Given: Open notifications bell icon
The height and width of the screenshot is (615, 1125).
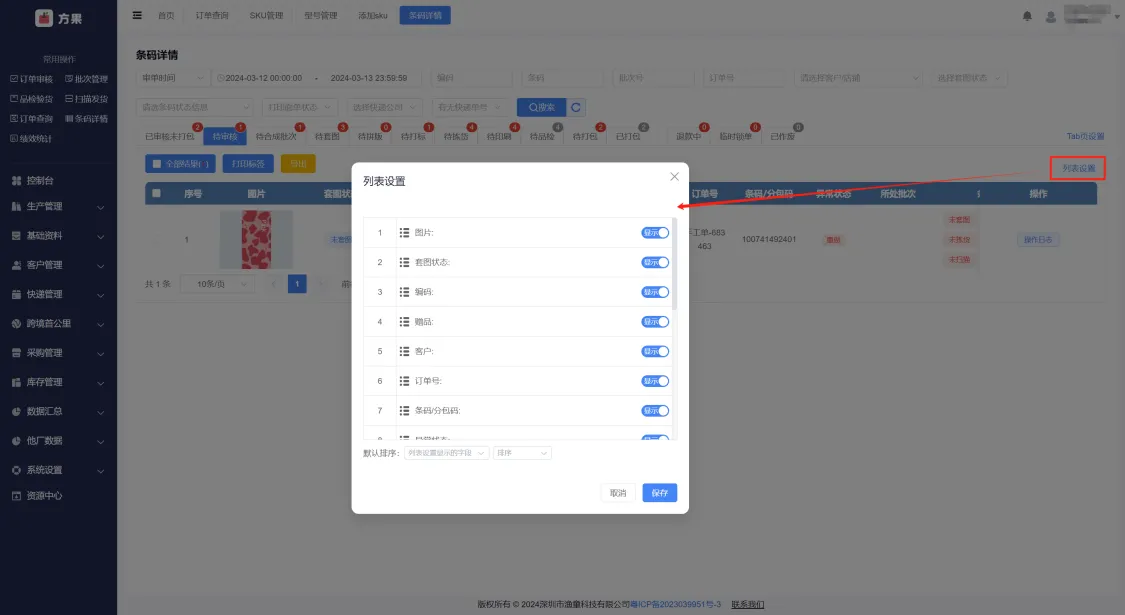Looking at the screenshot, I should pyautogui.click(x=1027, y=16).
